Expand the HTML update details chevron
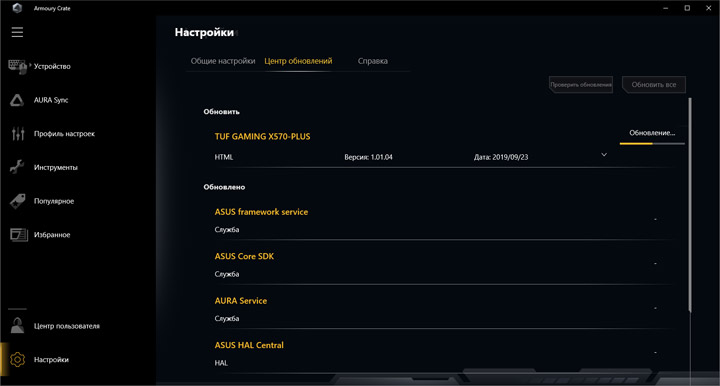Image resolution: width=720 pixels, height=386 pixels. coord(604,155)
